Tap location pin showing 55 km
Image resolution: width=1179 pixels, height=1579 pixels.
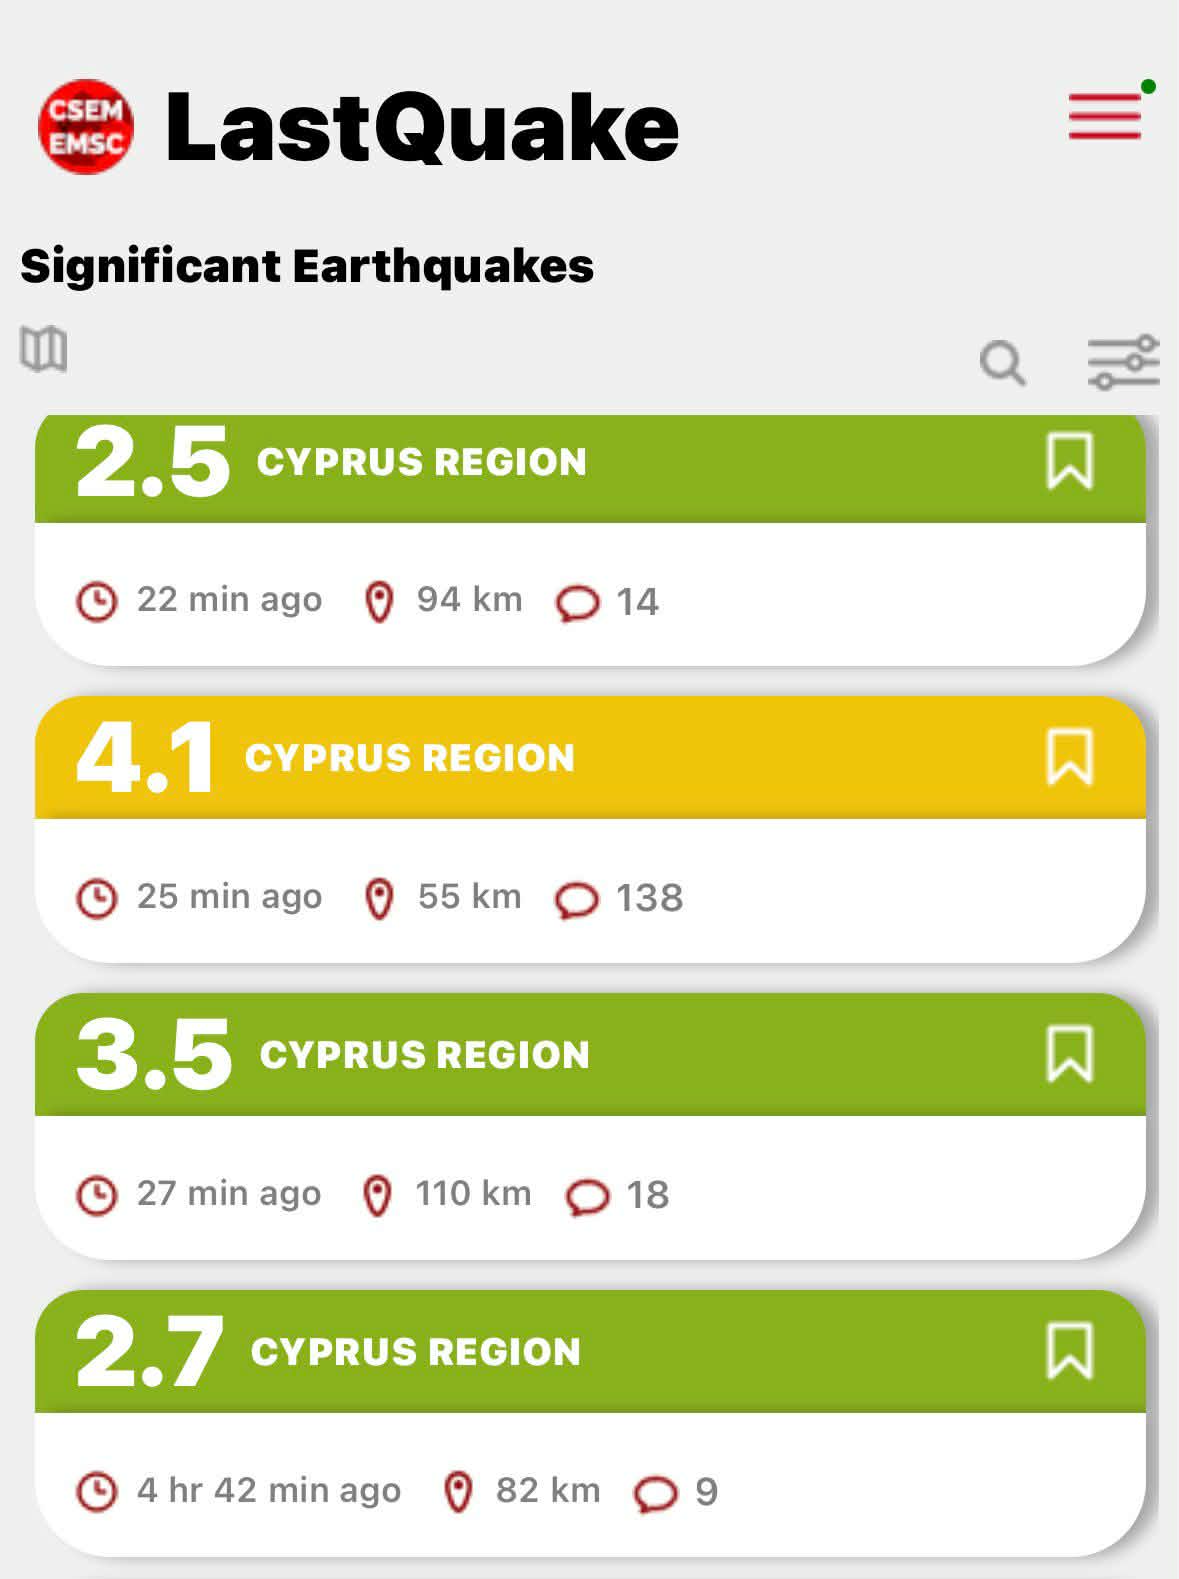click(379, 898)
